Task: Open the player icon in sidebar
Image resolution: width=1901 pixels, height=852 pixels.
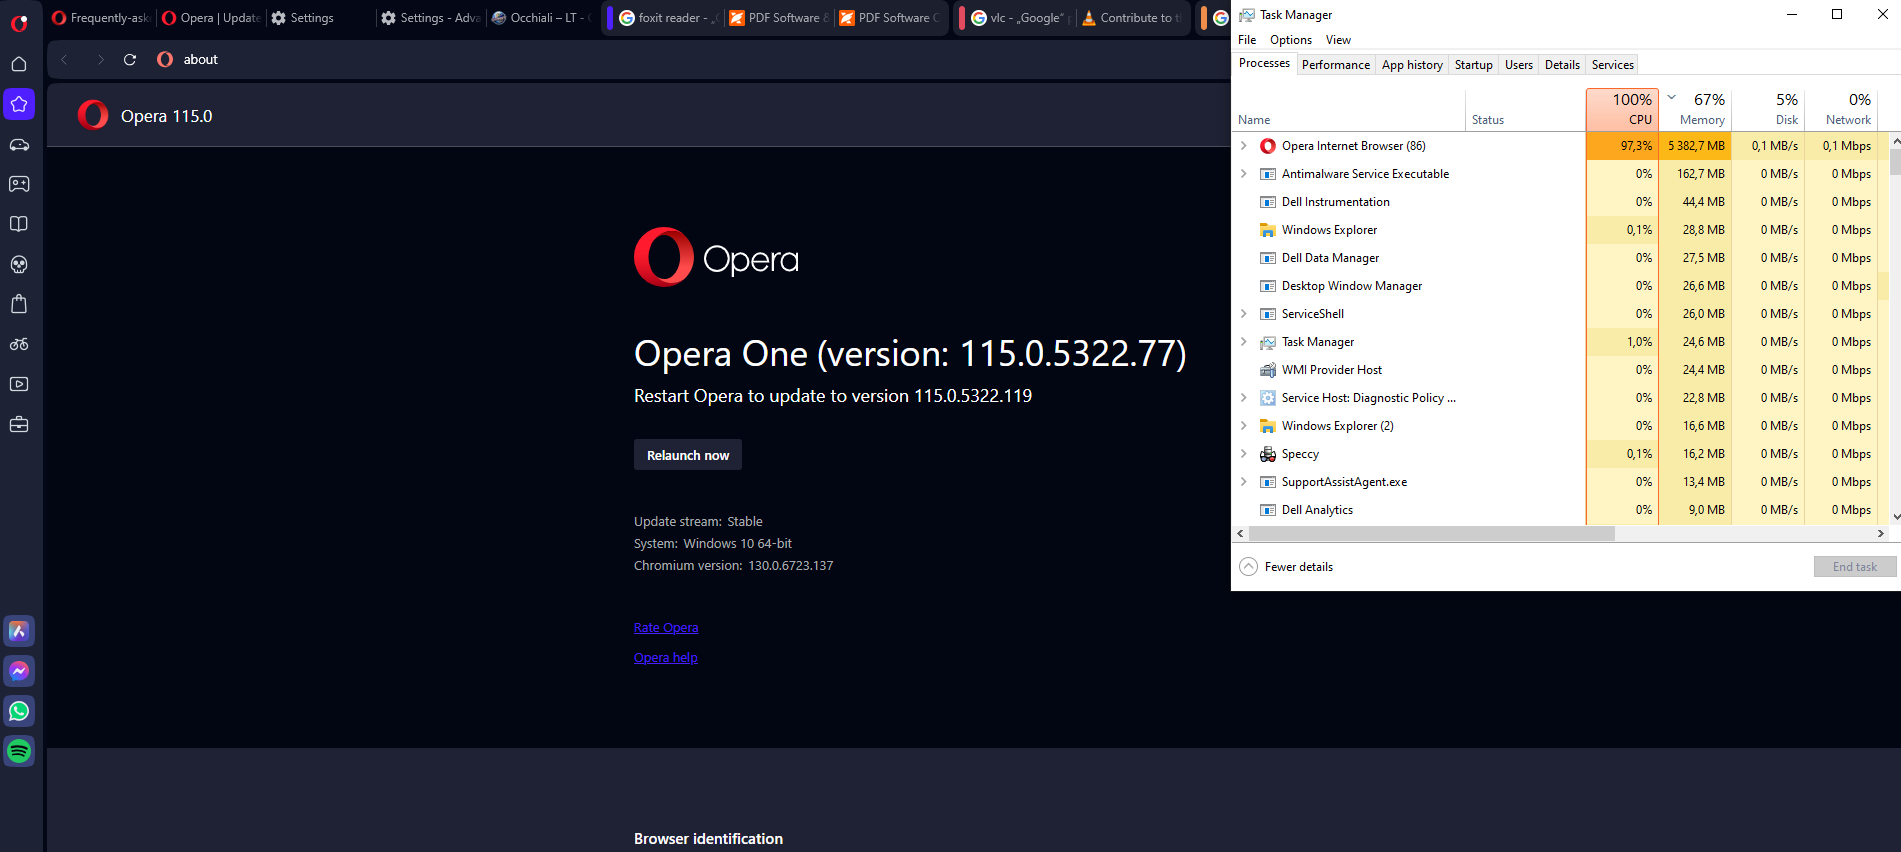Action: point(19,384)
